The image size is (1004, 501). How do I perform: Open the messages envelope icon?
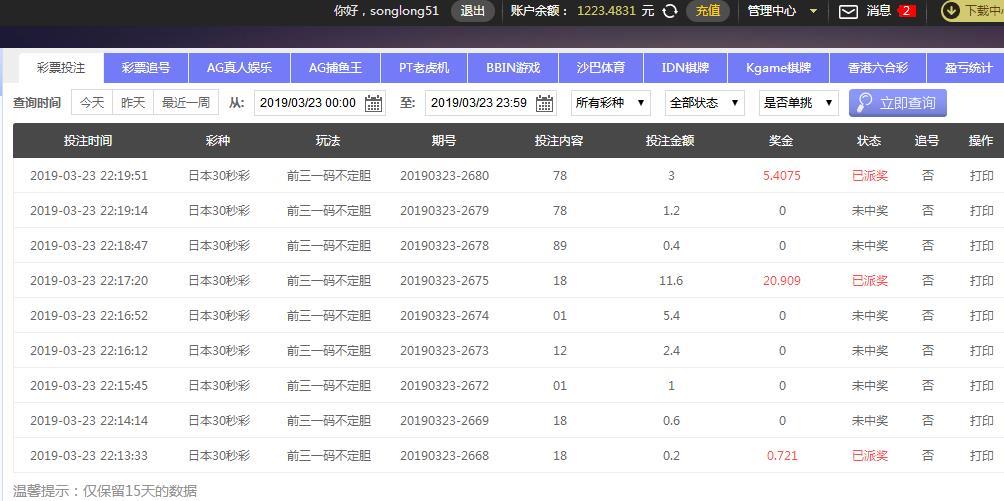tap(848, 12)
